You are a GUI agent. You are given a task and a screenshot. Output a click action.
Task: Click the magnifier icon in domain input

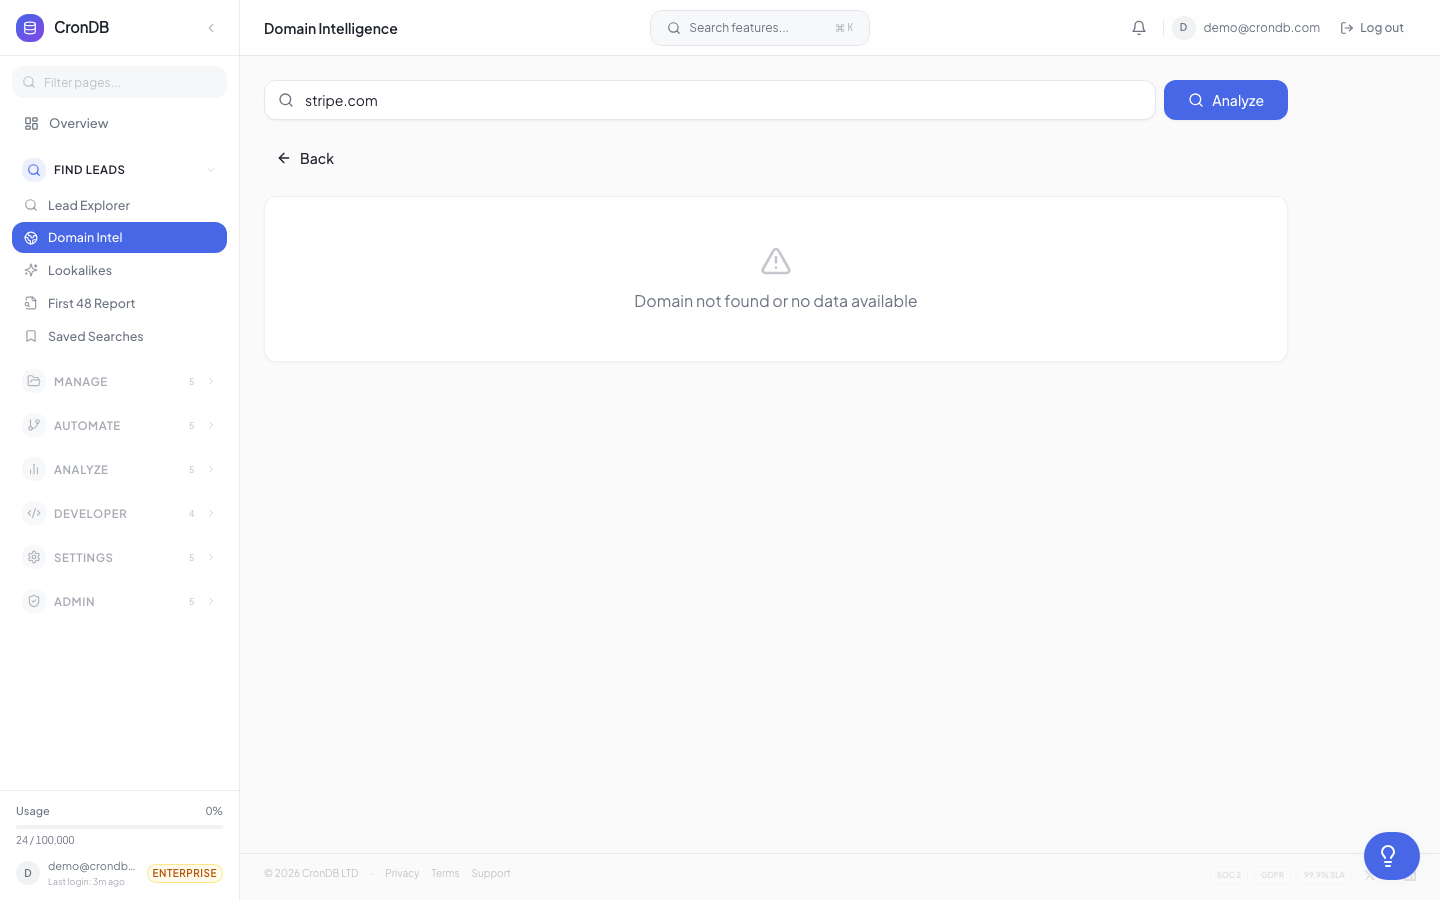286,100
